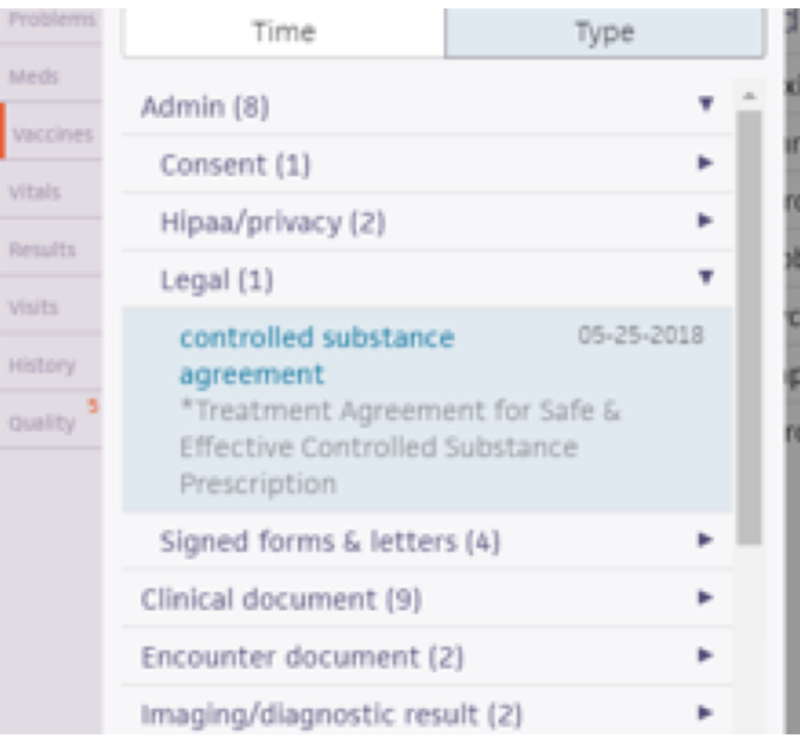Expand the Clinical document (9) arrow
800x742 pixels.
tap(706, 598)
